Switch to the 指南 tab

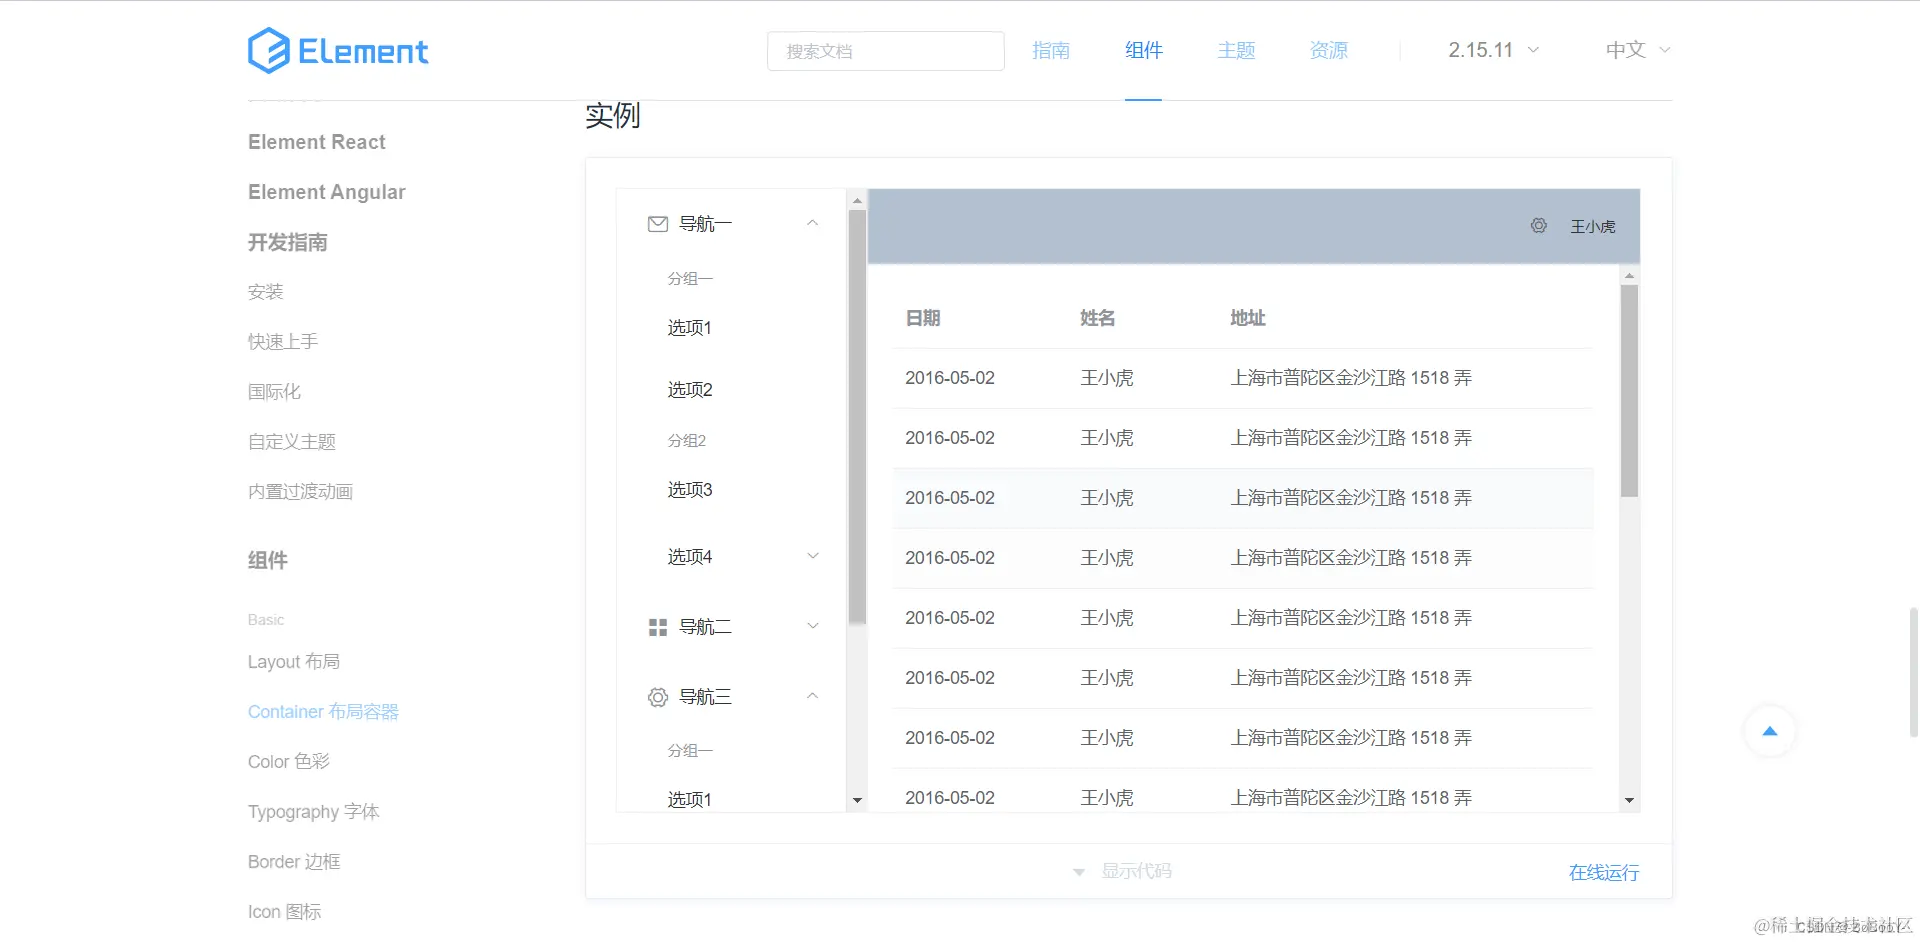point(1051,50)
